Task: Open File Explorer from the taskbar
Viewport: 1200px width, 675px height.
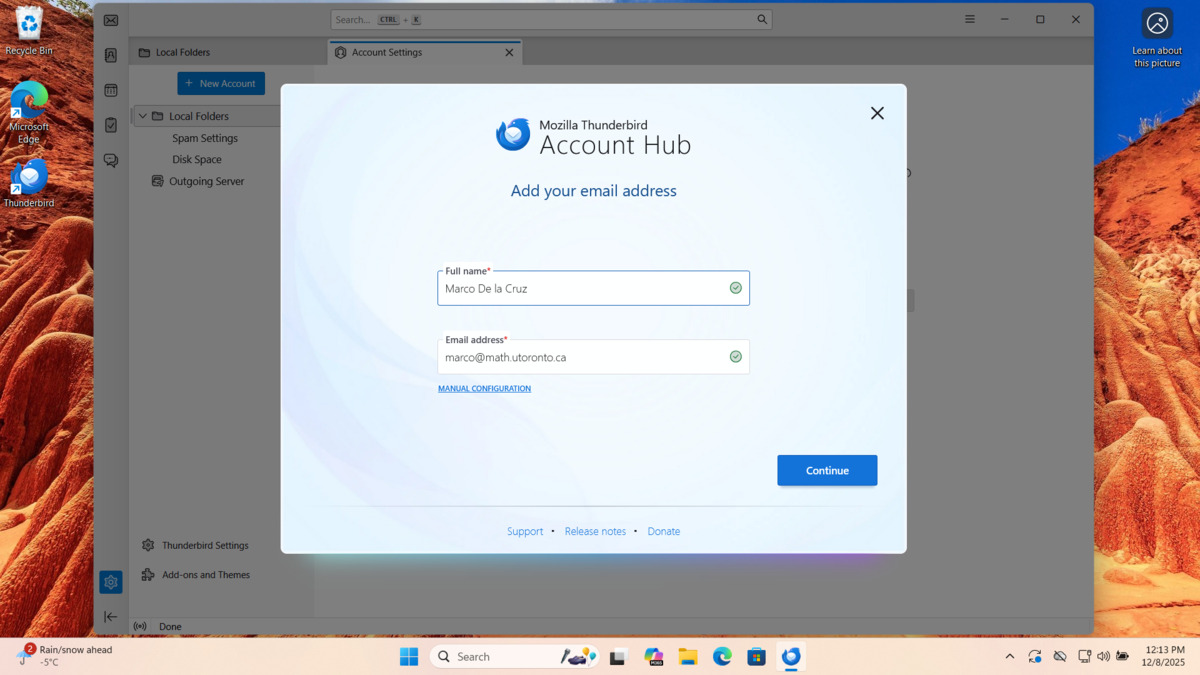Action: tap(688, 657)
